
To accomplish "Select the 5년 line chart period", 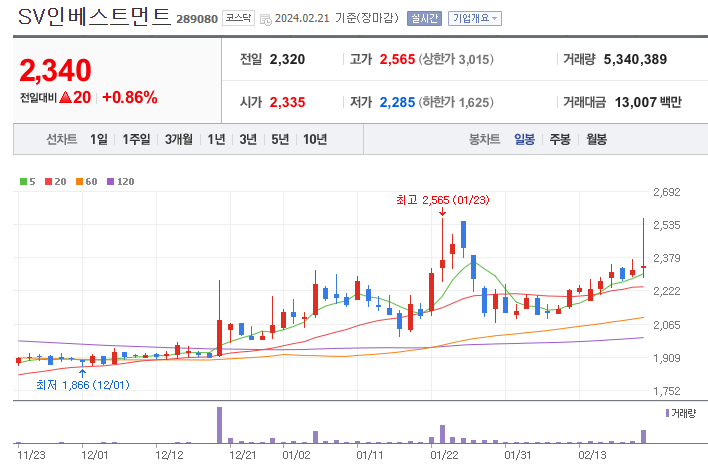I will [280, 139].
